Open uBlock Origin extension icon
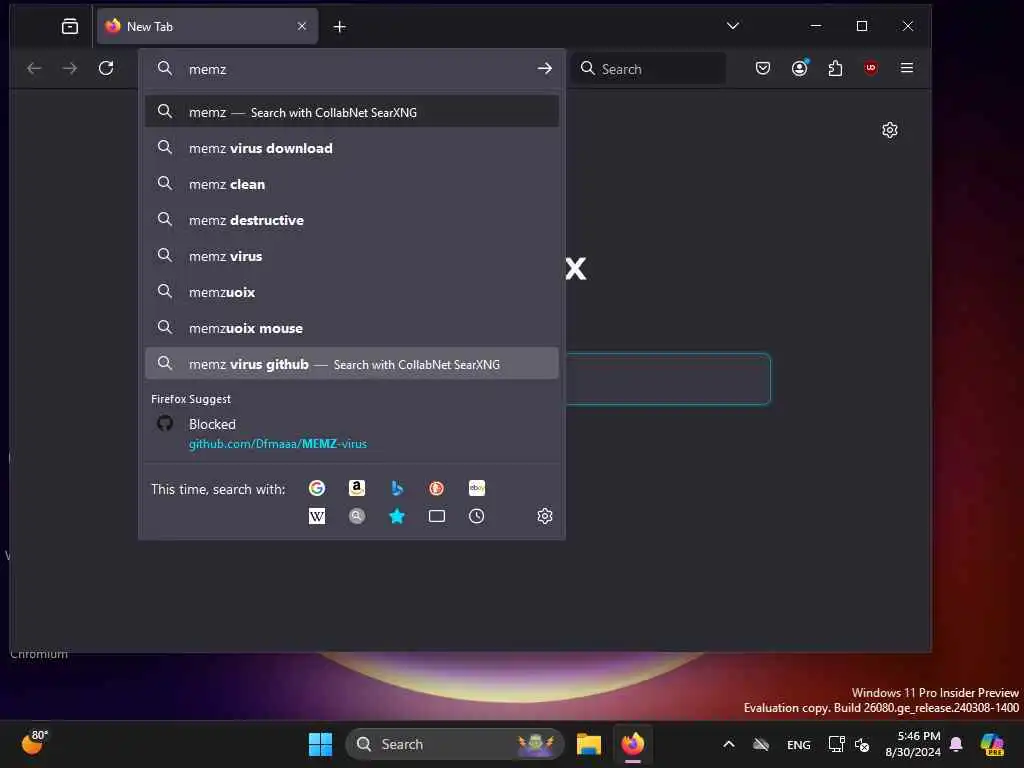 coord(871,68)
